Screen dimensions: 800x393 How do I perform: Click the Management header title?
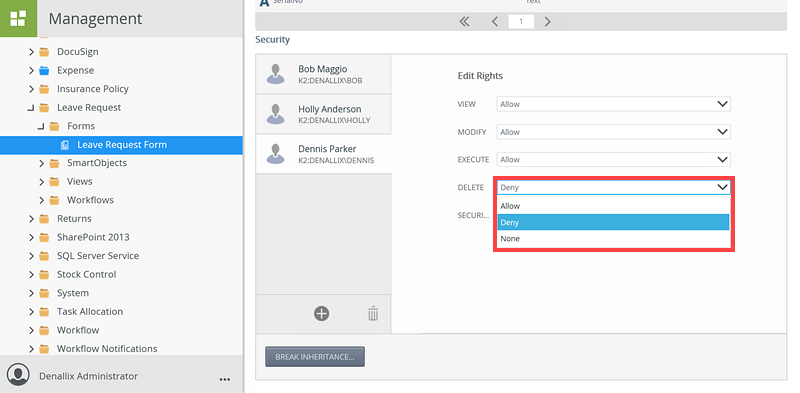point(95,19)
